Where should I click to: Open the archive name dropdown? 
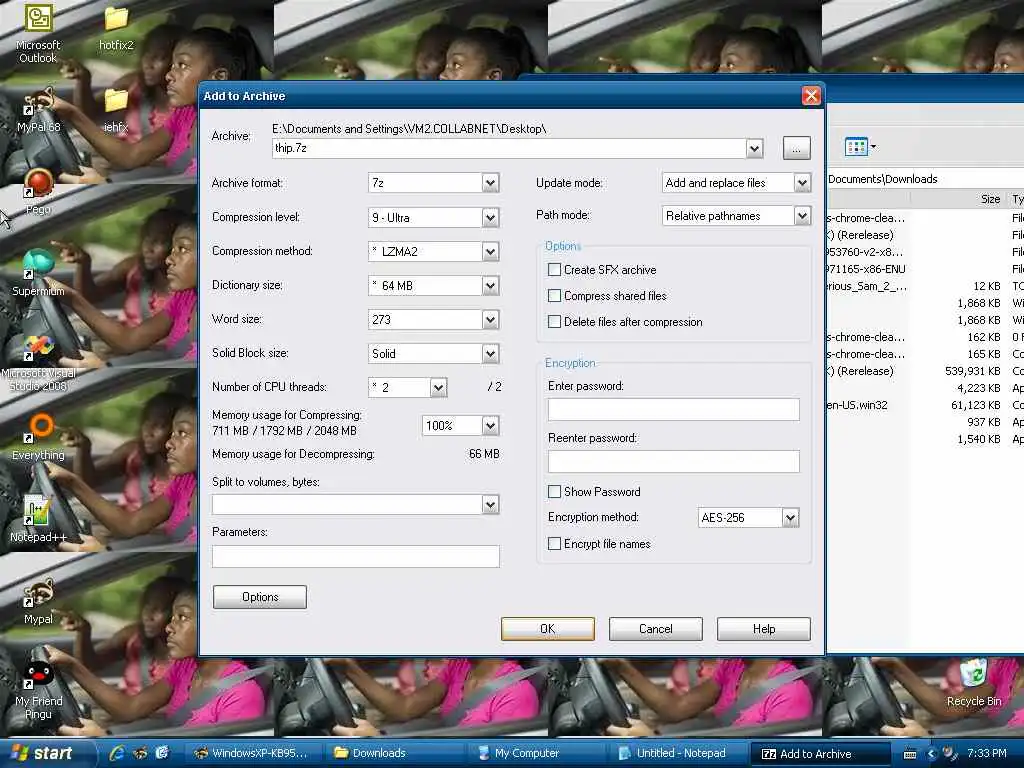tap(754, 149)
